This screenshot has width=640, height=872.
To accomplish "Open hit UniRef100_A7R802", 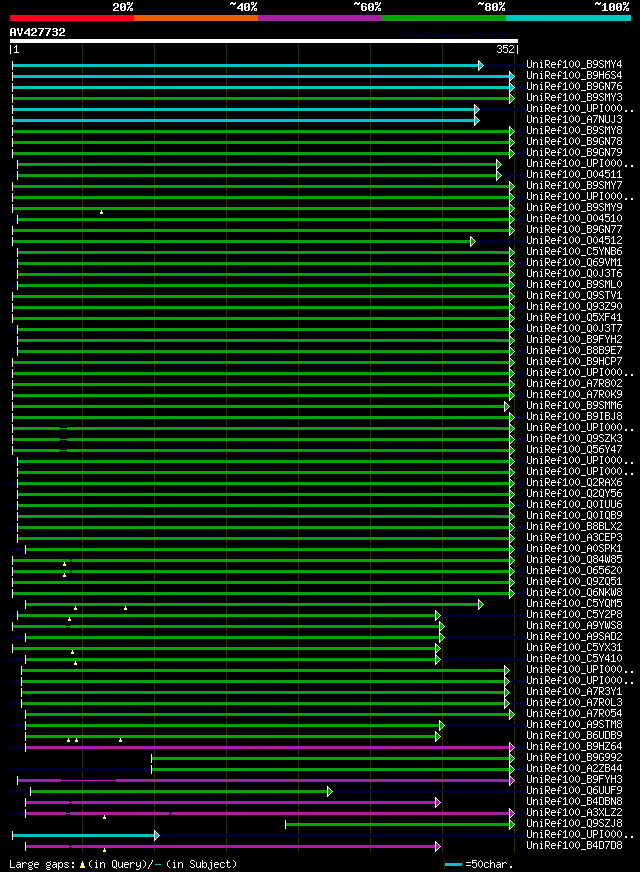I will point(574,383).
